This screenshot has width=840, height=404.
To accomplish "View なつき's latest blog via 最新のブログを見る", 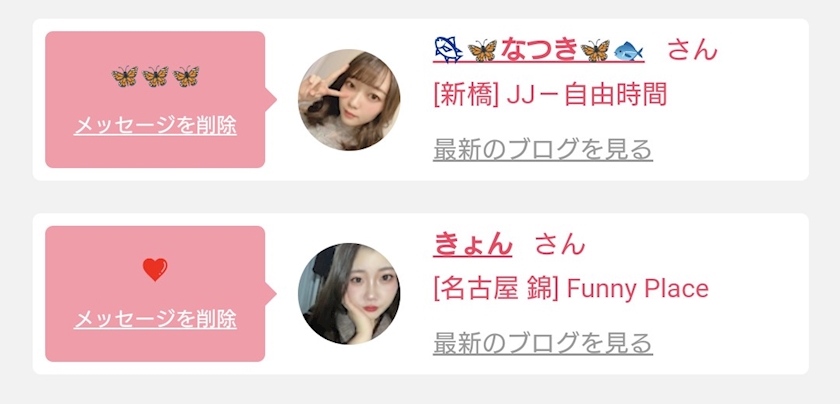I will coord(543,149).
